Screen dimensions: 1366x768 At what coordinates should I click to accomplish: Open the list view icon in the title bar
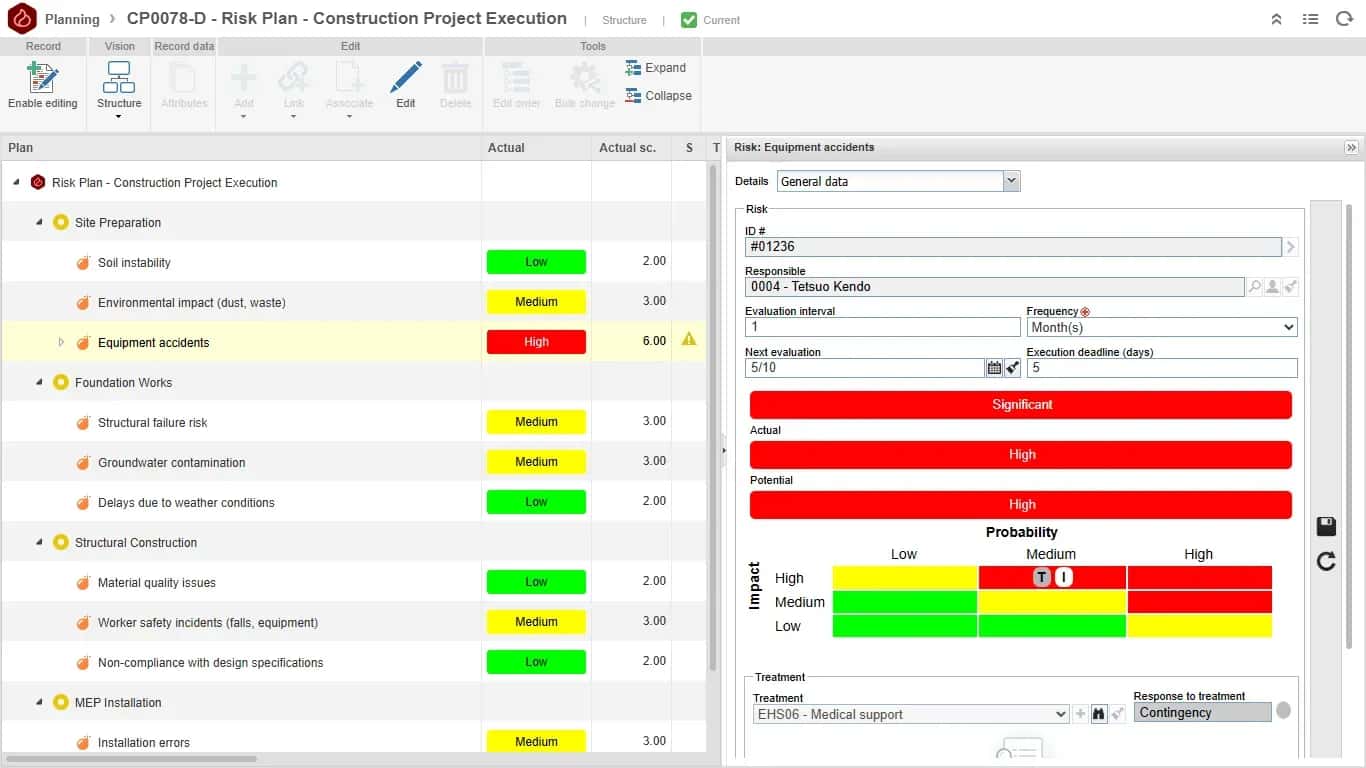click(x=1310, y=19)
